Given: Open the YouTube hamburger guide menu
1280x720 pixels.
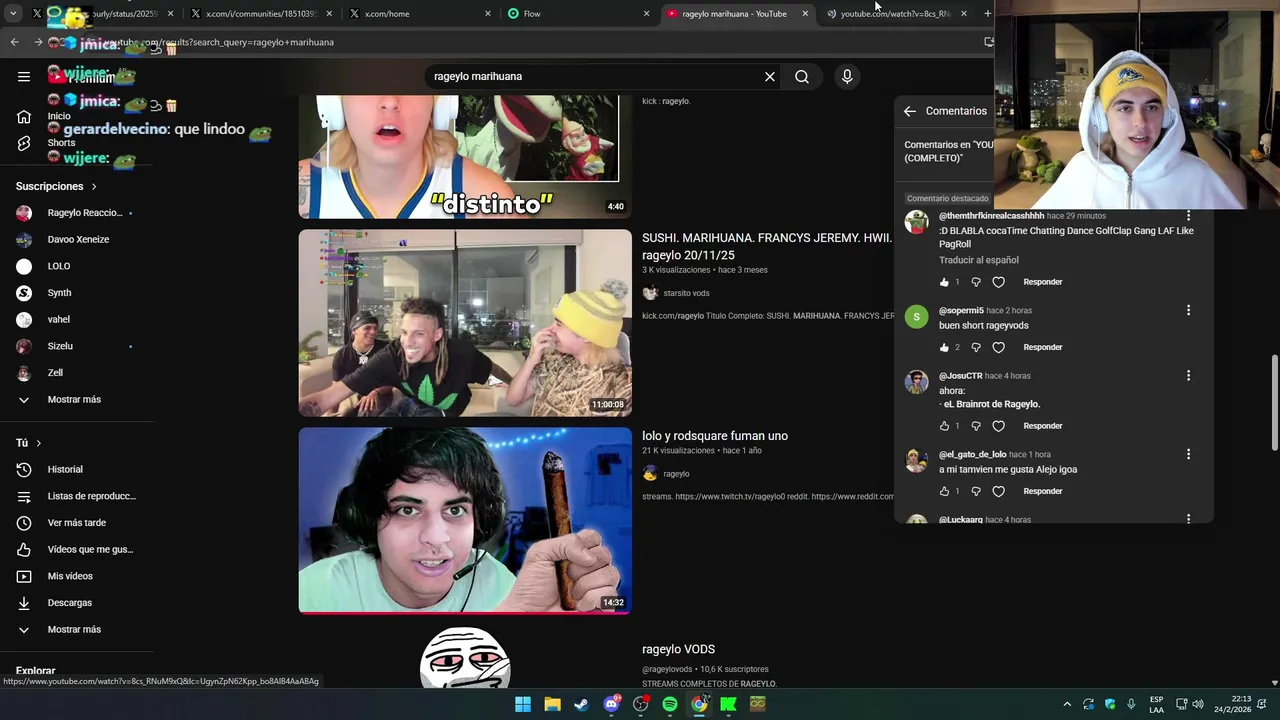Looking at the screenshot, I should click(24, 76).
